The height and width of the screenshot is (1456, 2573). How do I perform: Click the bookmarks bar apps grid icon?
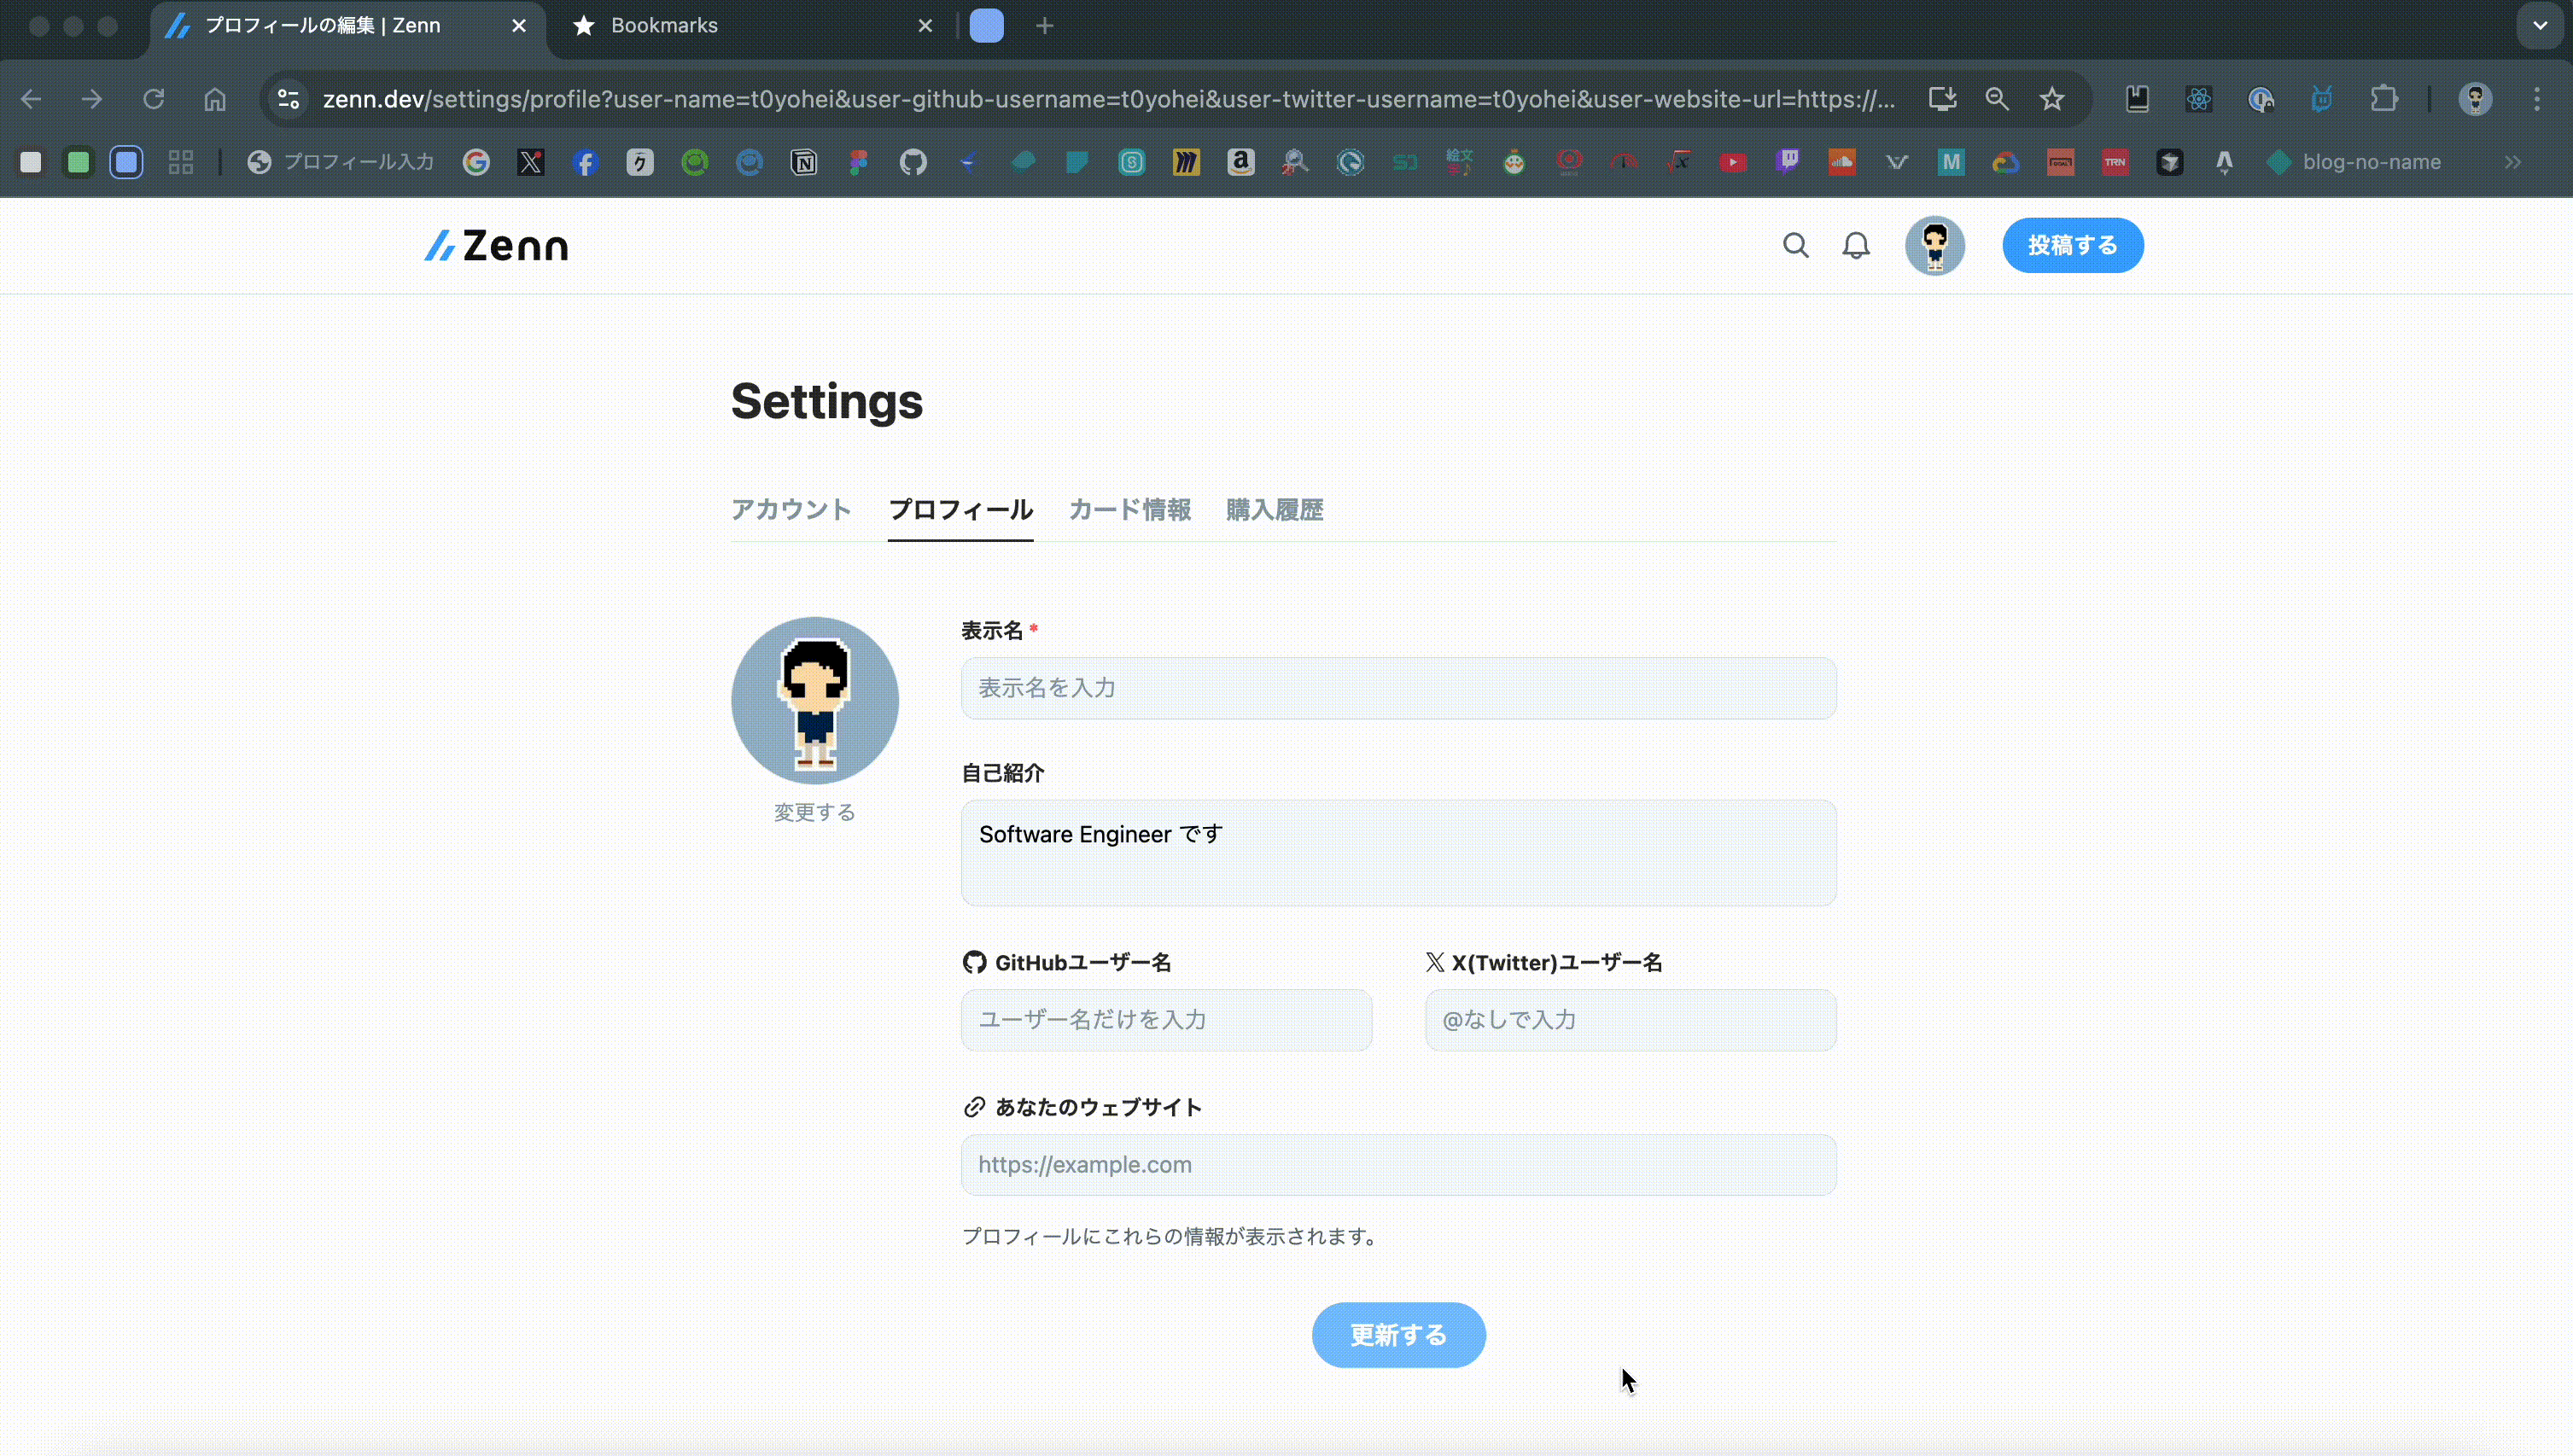click(x=181, y=162)
